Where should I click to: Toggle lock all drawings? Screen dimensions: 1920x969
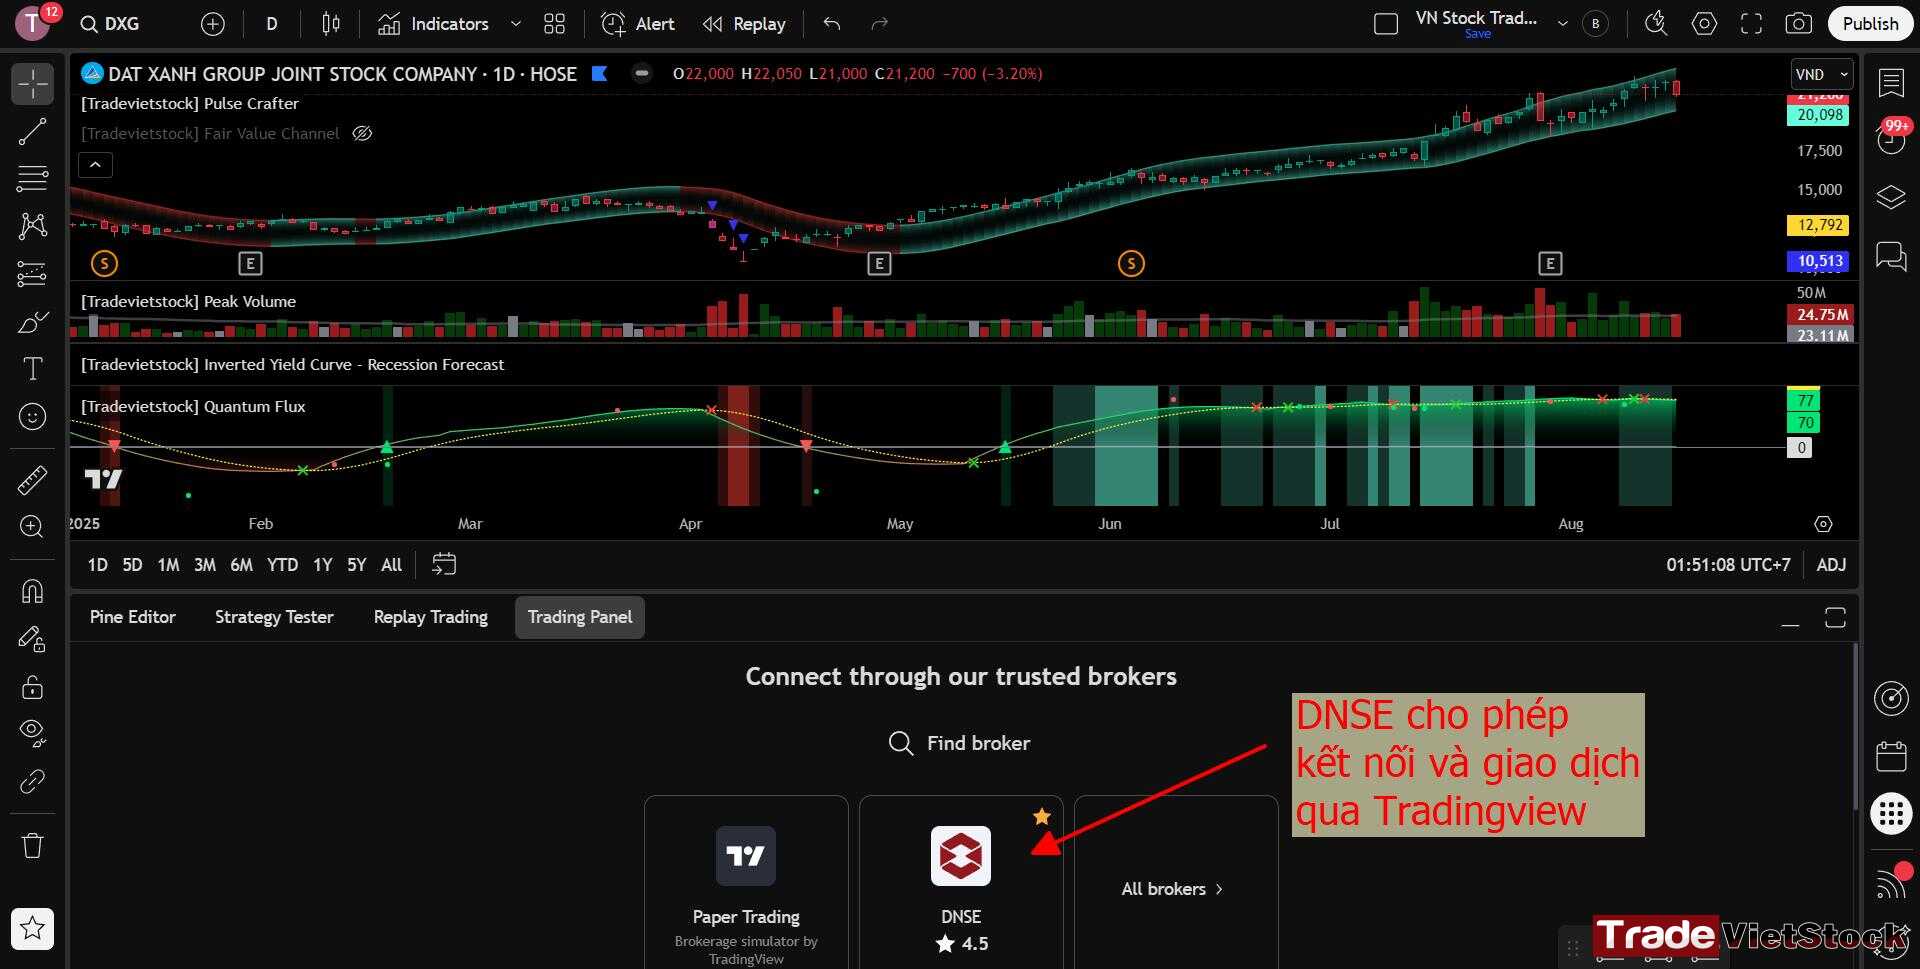coord(32,687)
